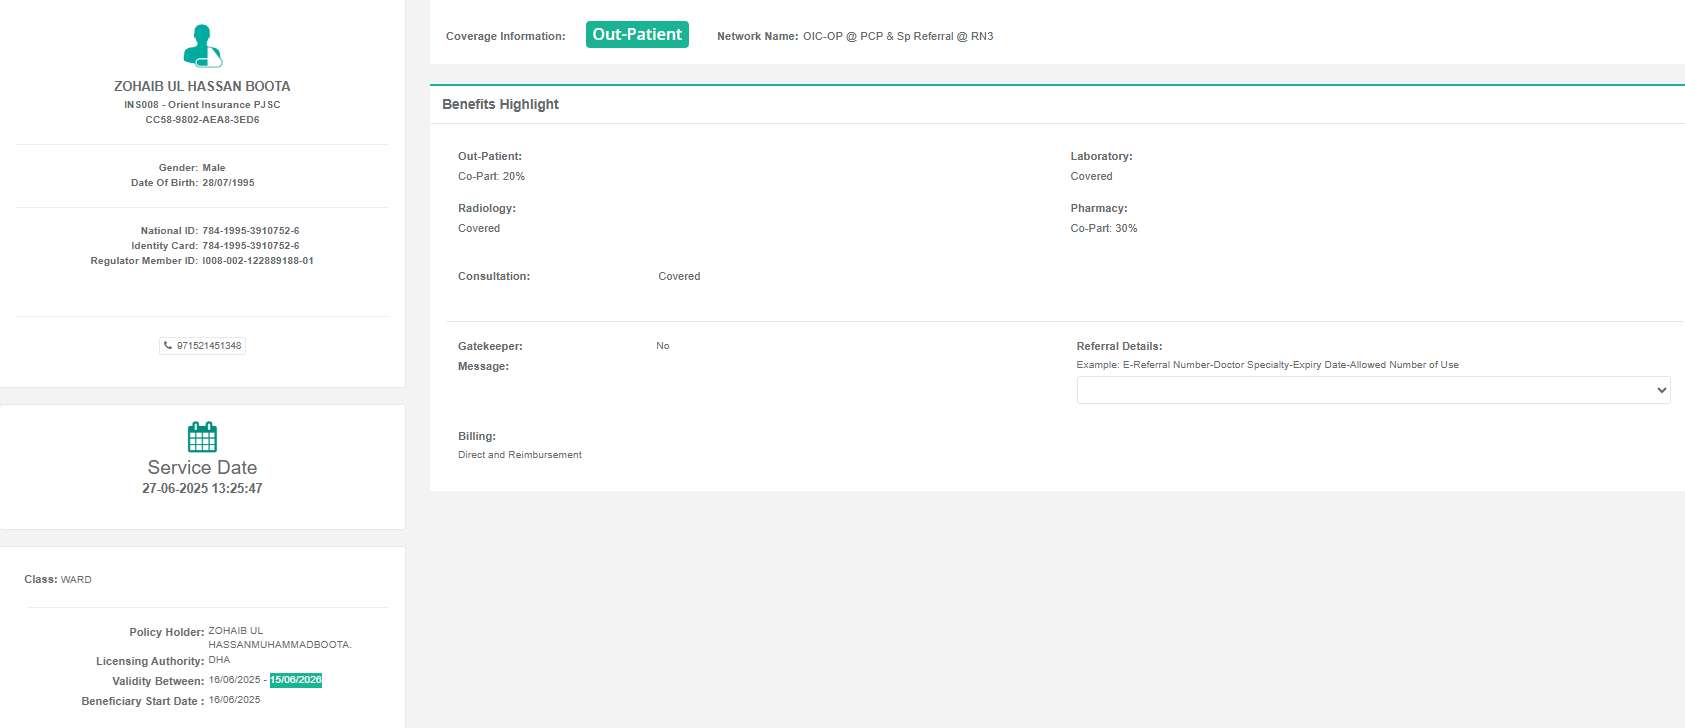Click the Policy Holder name value
Viewport: 1685px width, 728px height.
(279, 638)
